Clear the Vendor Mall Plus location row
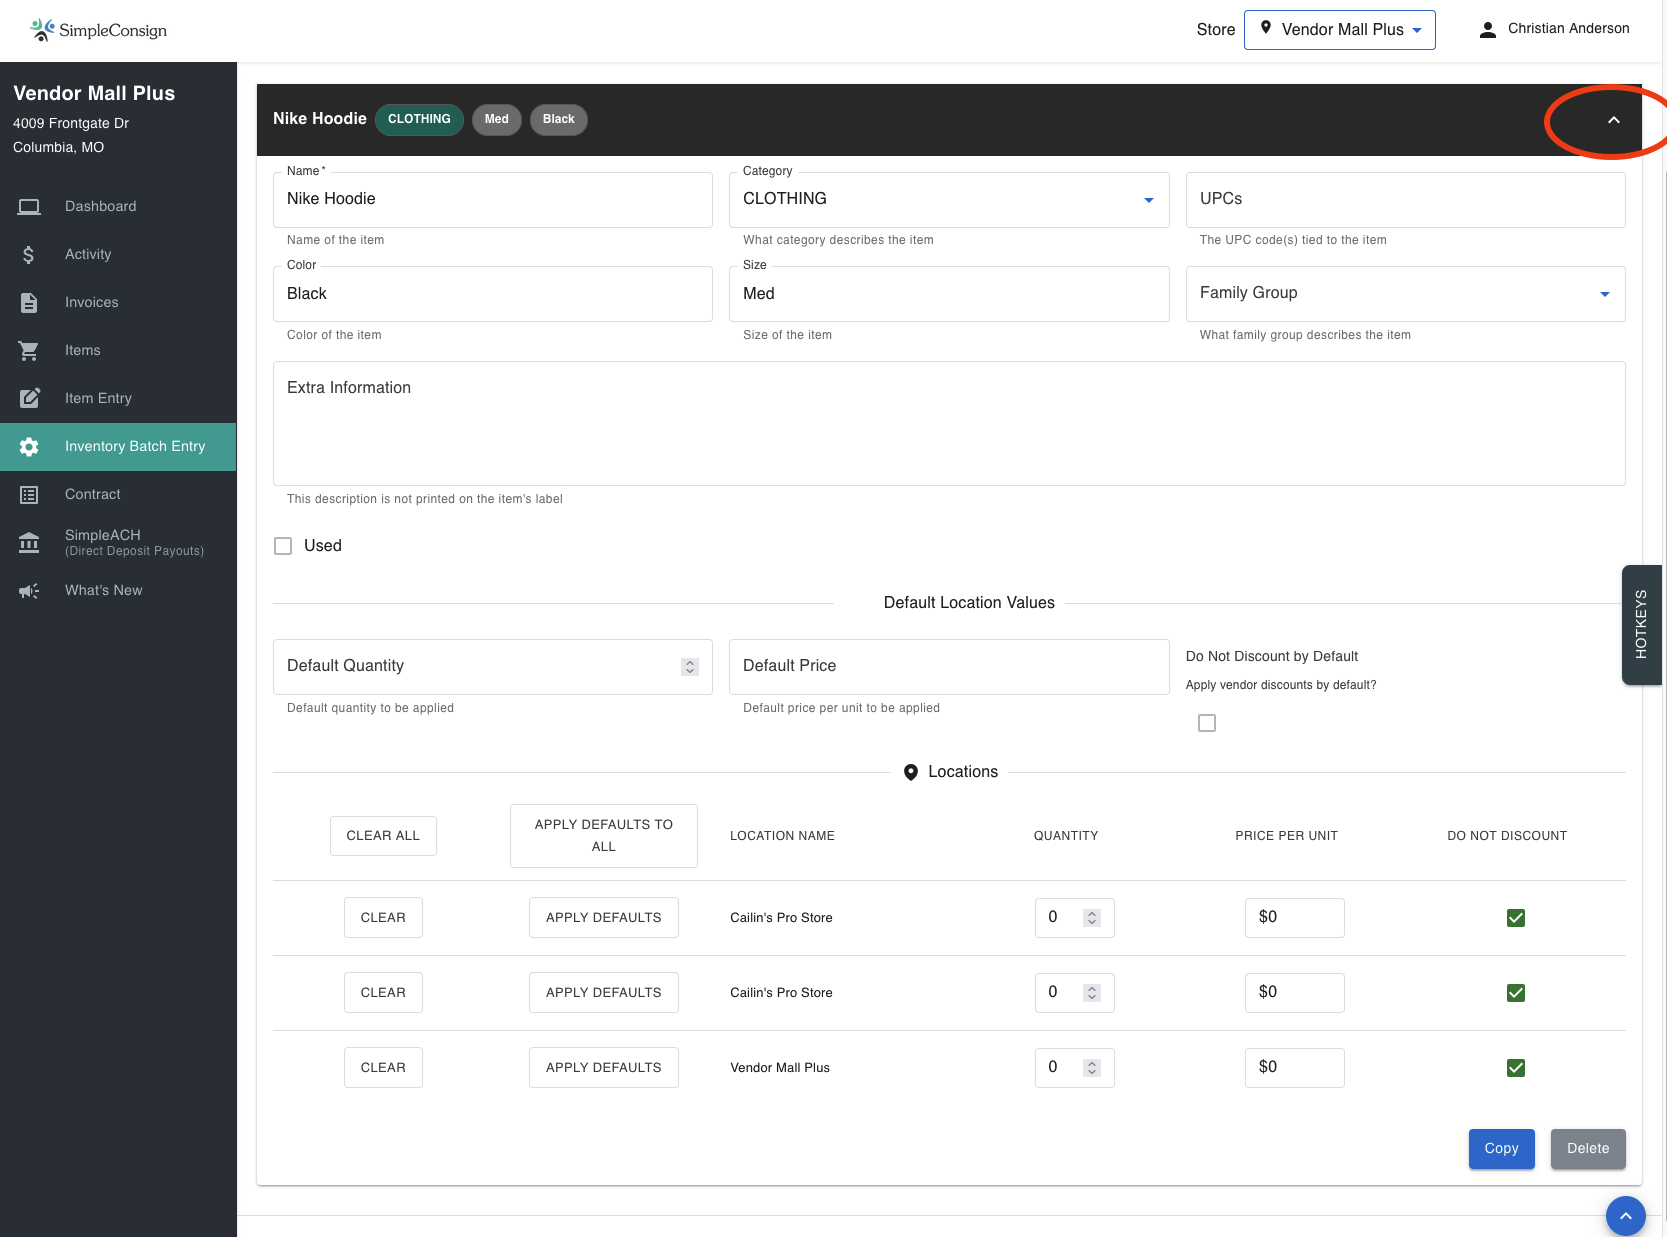The height and width of the screenshot is (1237, 1667). (x=383, y=1068)
